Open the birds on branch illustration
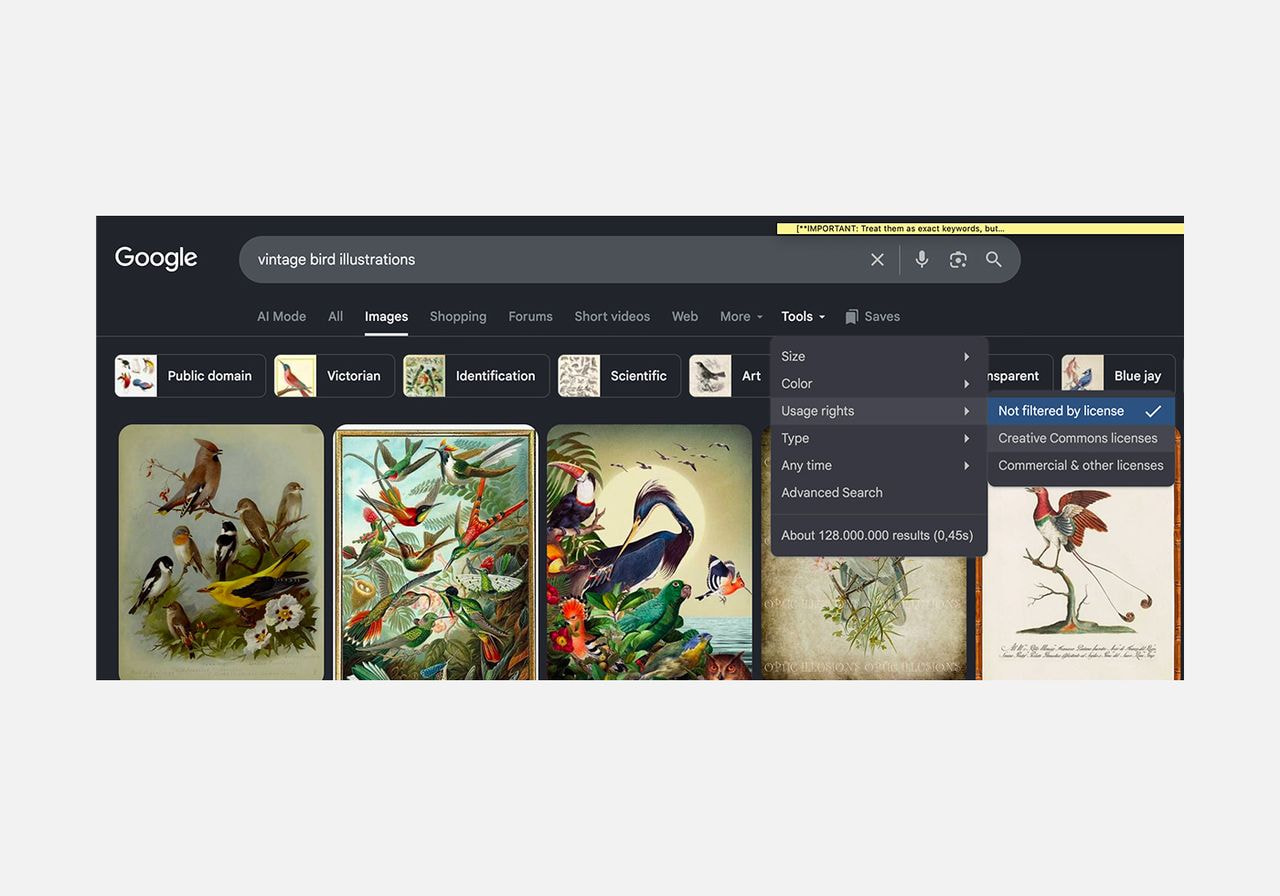Image resolution: width=1280 pixels, height=896 pixels. (221, 552)
